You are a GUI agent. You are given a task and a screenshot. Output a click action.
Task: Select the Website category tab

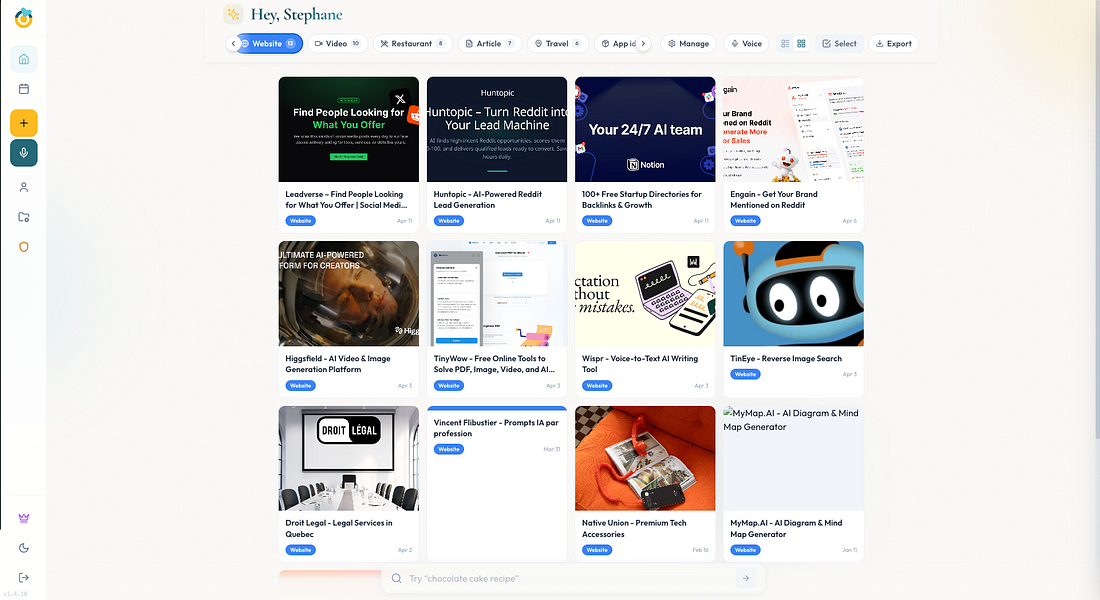pyautogui.click(x=269, y=44)
